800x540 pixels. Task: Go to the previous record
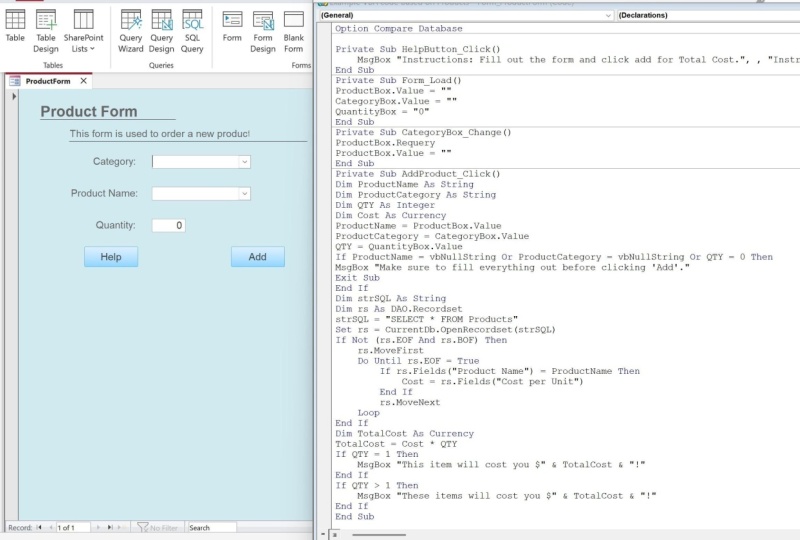pos(51,527)
